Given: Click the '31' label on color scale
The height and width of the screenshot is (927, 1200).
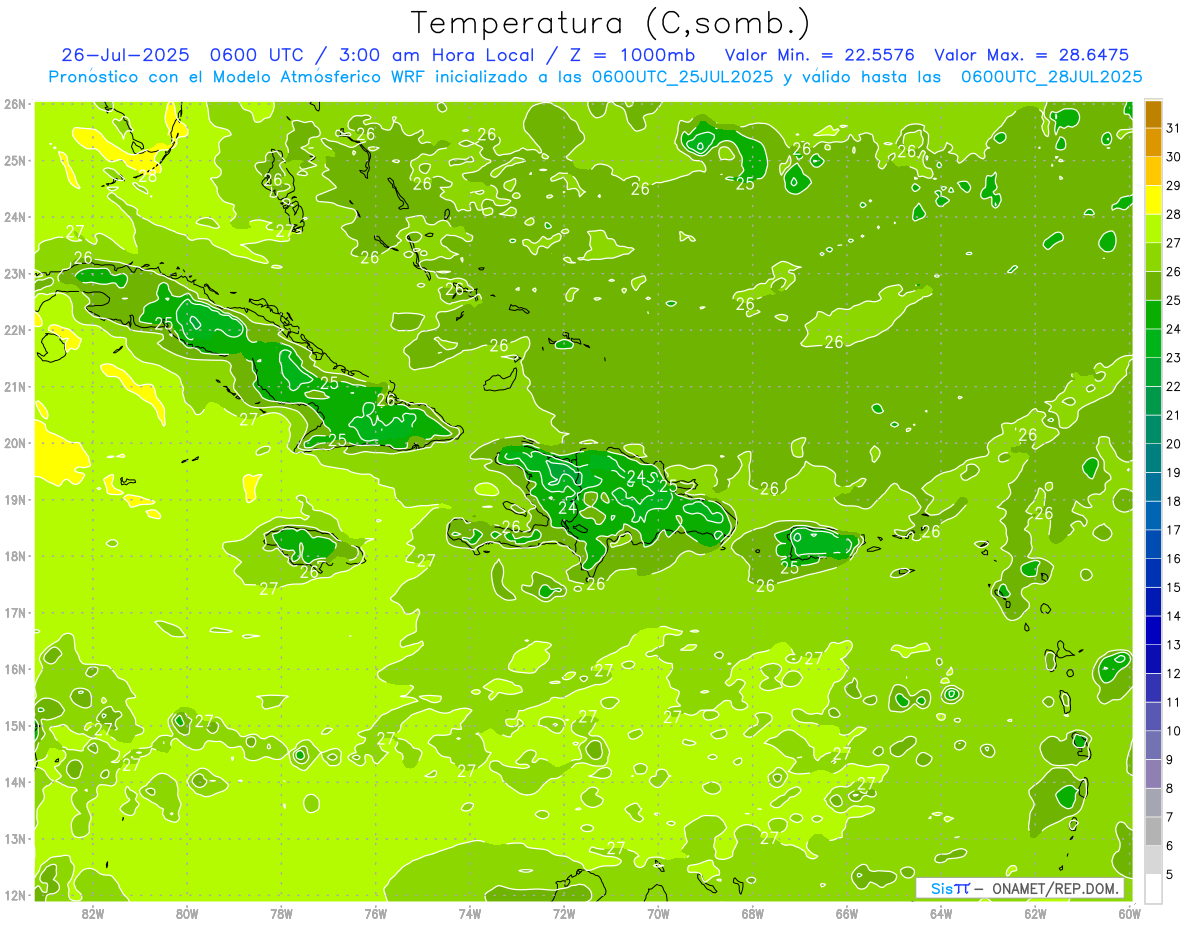Looking at the screenshot, I should (1174, 129).
